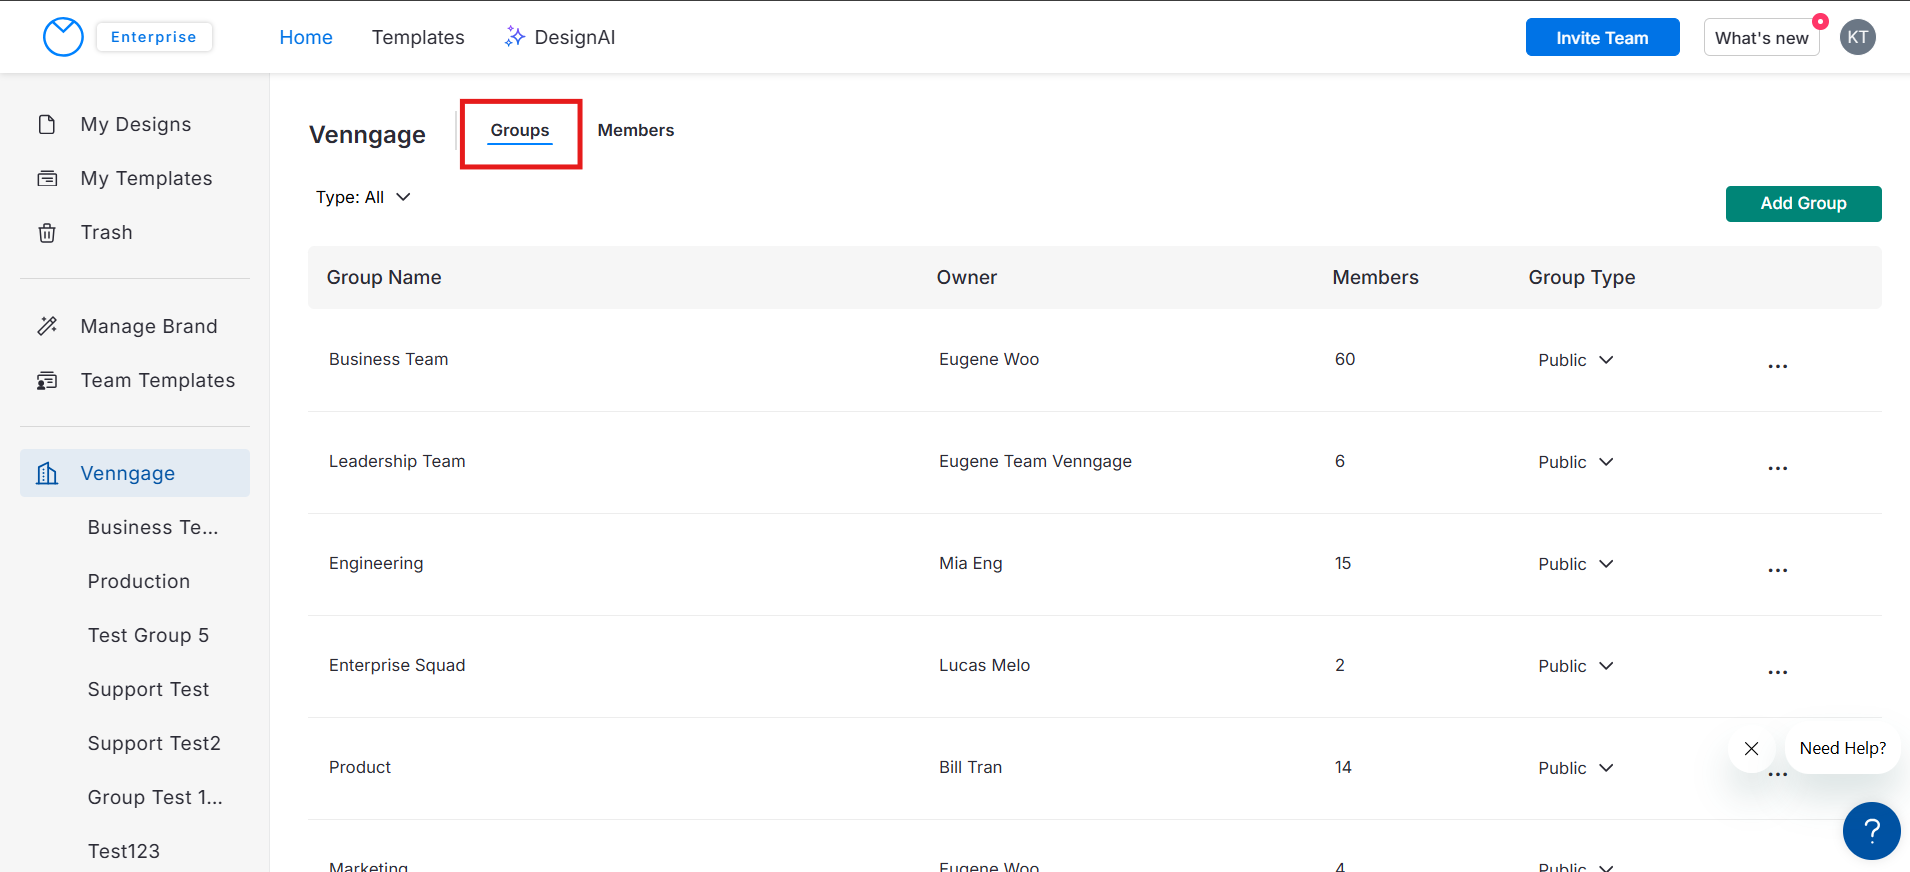The image size is (1910, 872).
Task: Switch to the Members tab
Action: click(x=635, y=130)
